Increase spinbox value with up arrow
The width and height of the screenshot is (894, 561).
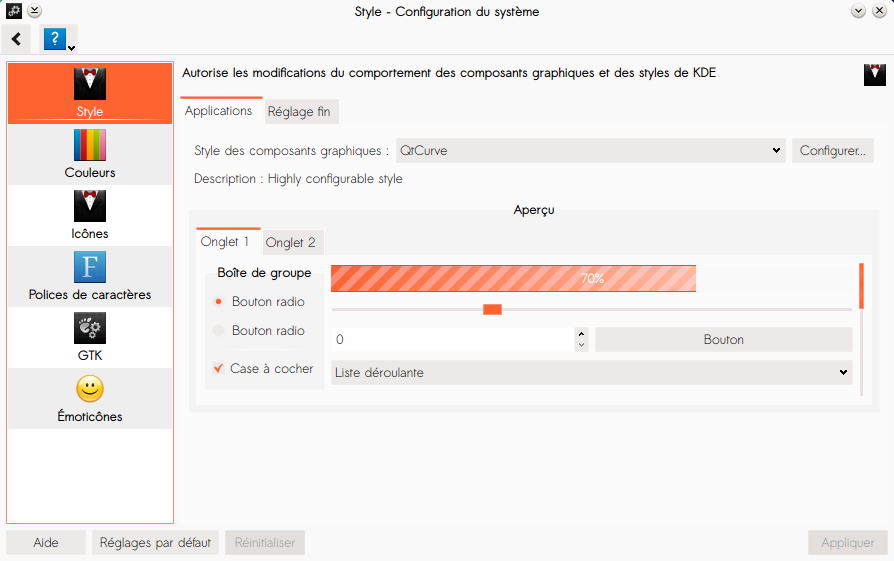581,334
